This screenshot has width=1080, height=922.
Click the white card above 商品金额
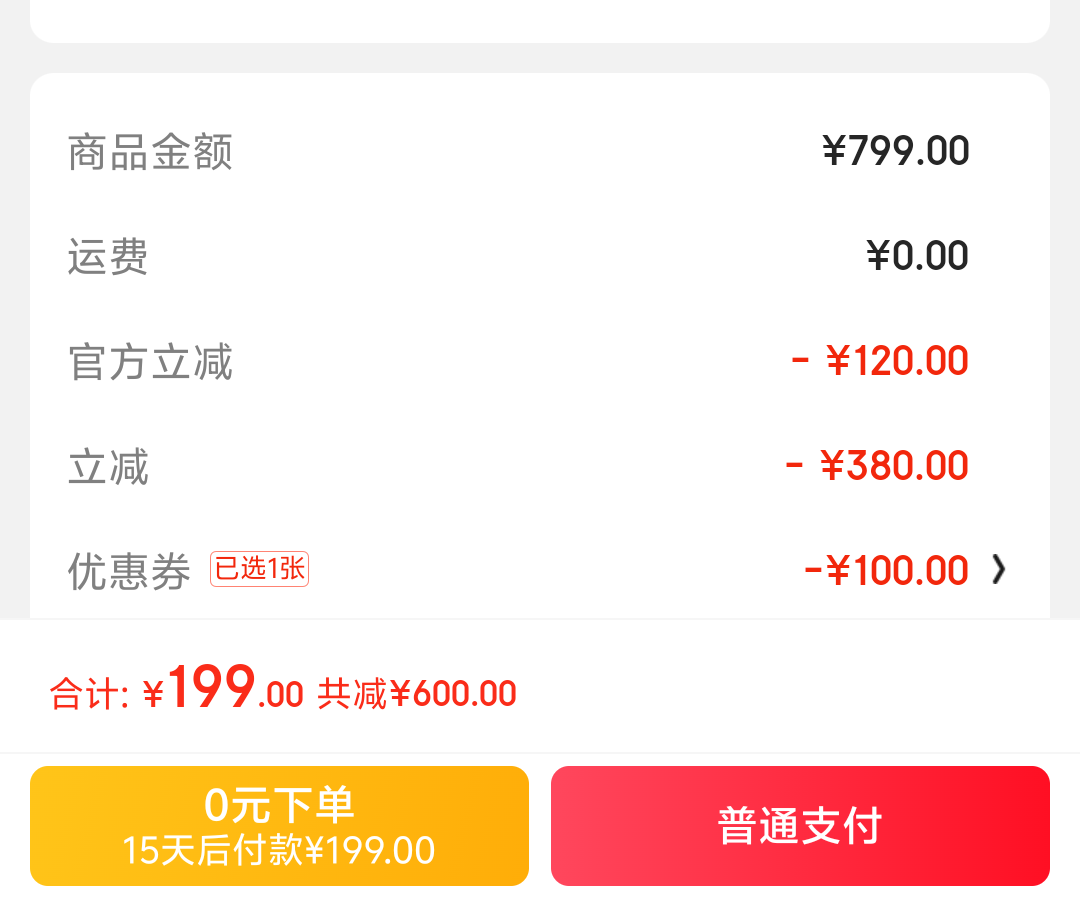click(x=540, y=21)
